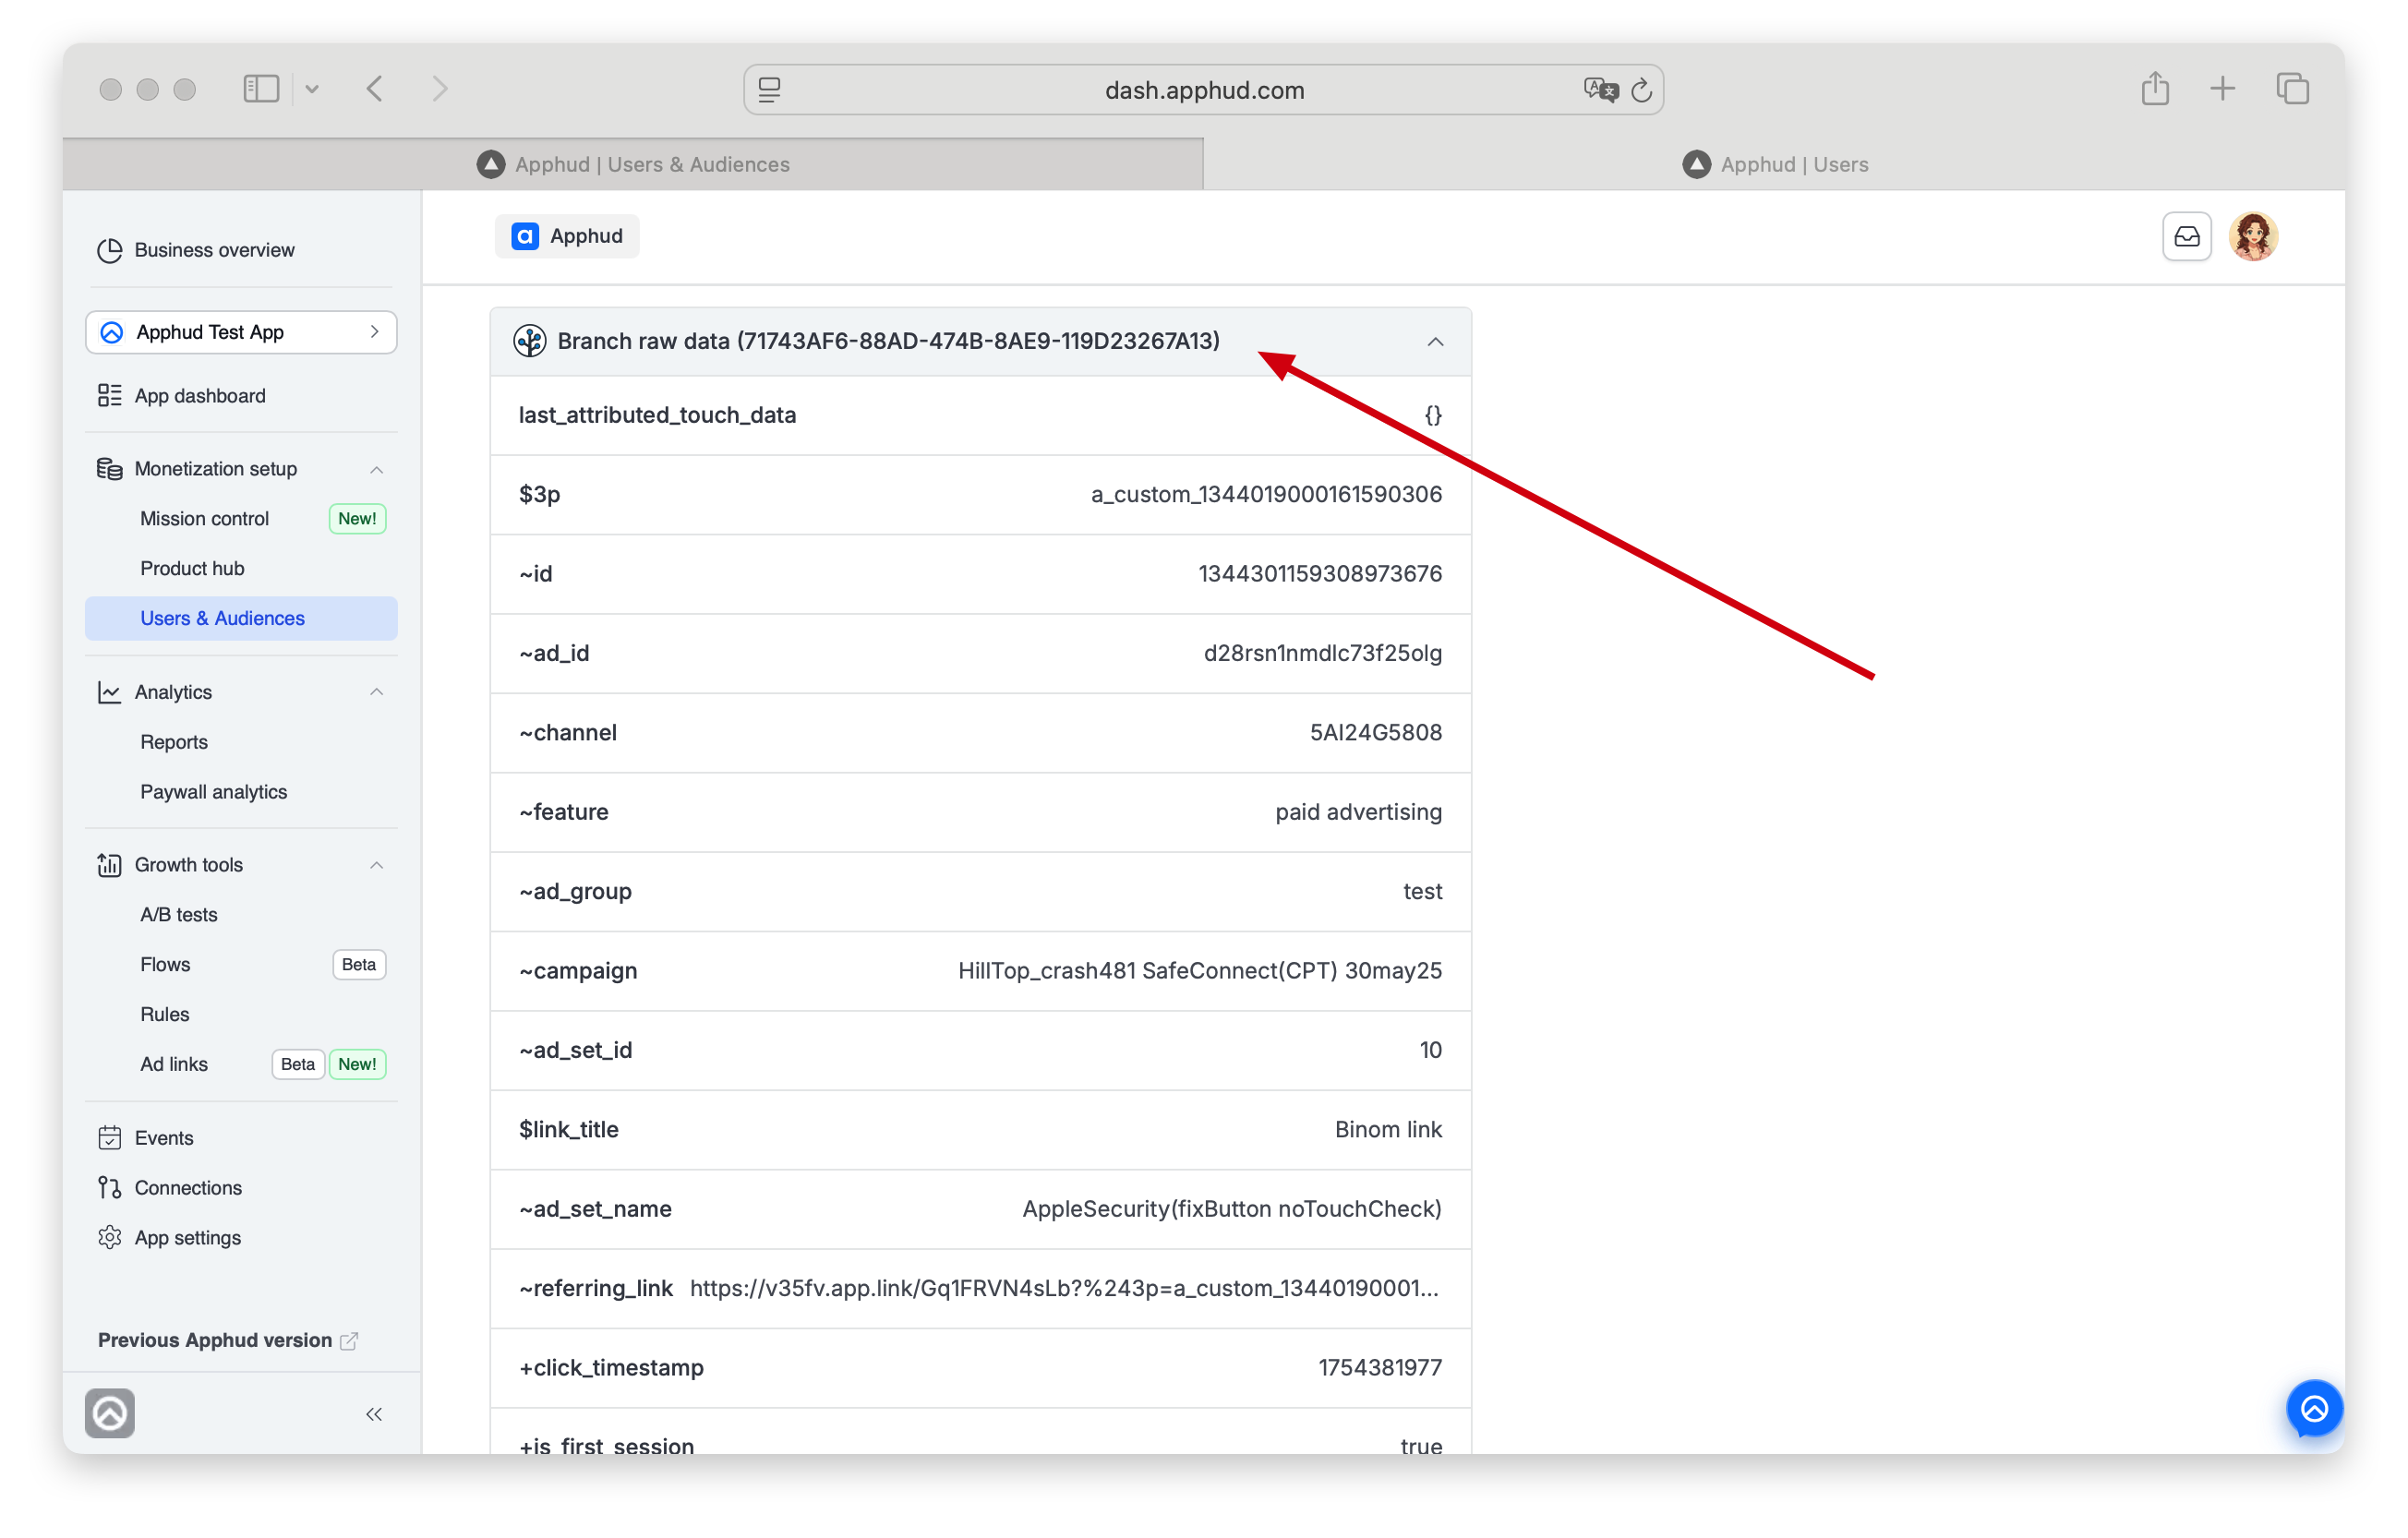The height and width of the screenshot is (1538, 2408).
Task: Click the page reader icon in address bar
Action: click(x=770, y=90)
